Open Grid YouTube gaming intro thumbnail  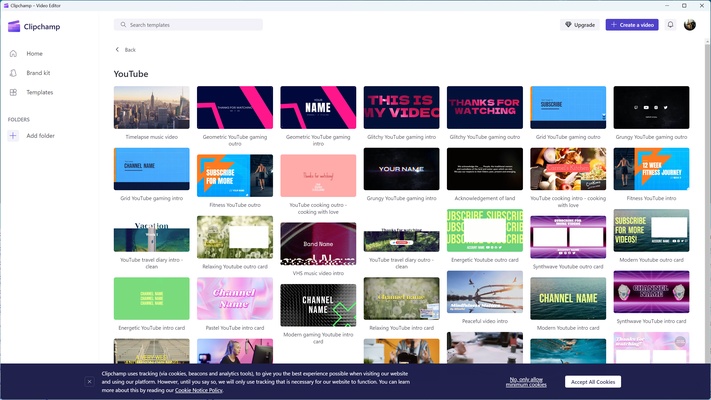click(151, 169)
